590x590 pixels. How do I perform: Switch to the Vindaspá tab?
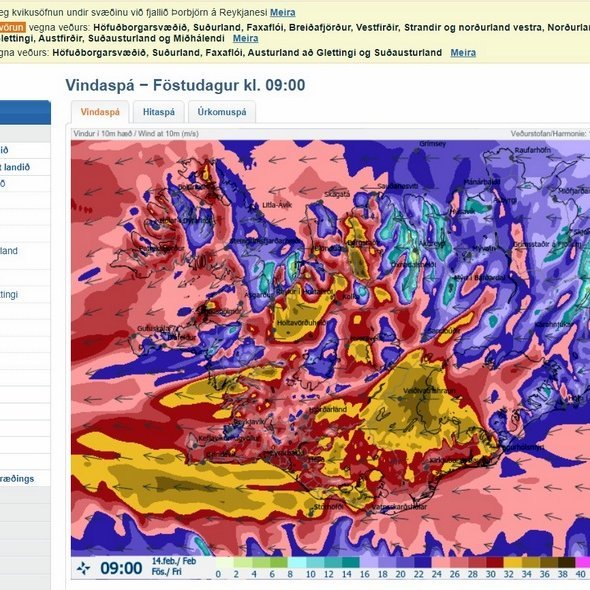100,112
